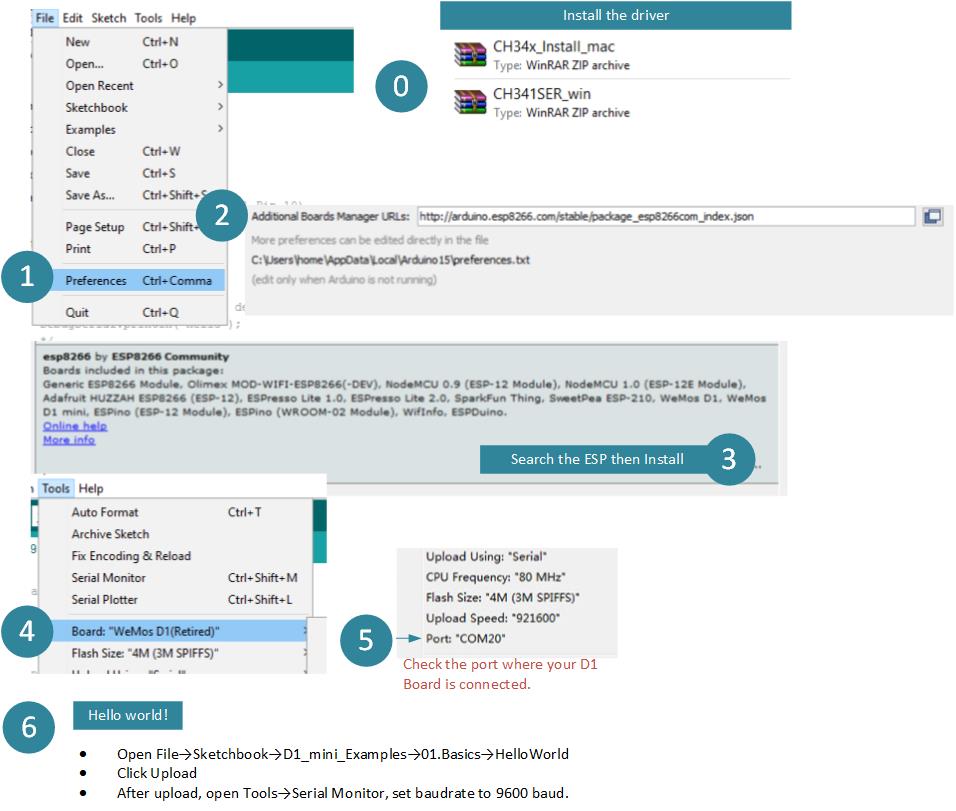Select the highlighted Preferences menu entry
Image resolution: width=956 pixels, height=811 pixels.
(x=139, y=280)
